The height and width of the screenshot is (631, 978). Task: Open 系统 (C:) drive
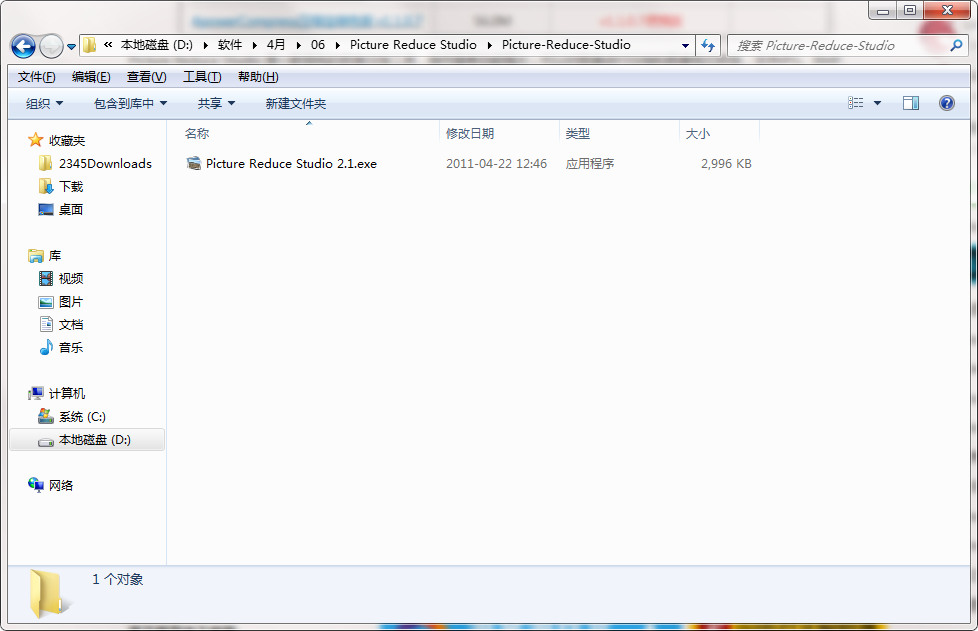coord(82,417)
